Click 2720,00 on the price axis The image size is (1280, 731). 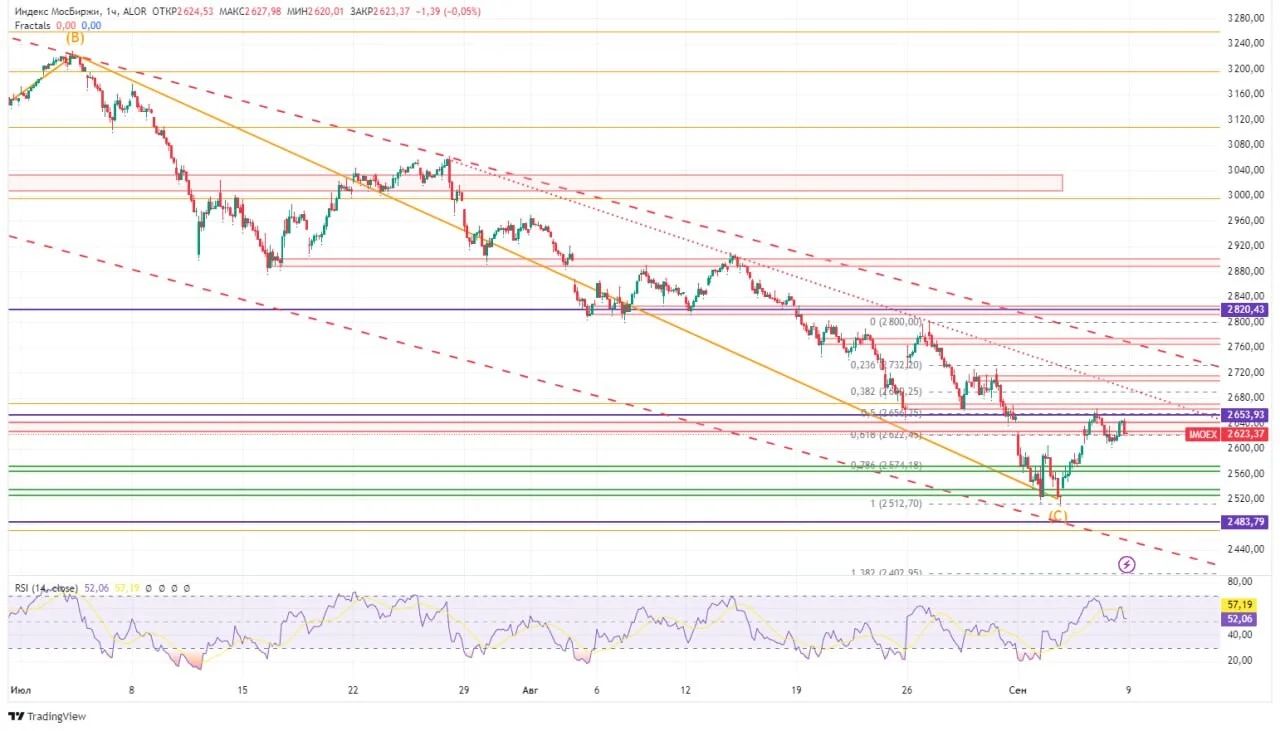point(1247,372)
